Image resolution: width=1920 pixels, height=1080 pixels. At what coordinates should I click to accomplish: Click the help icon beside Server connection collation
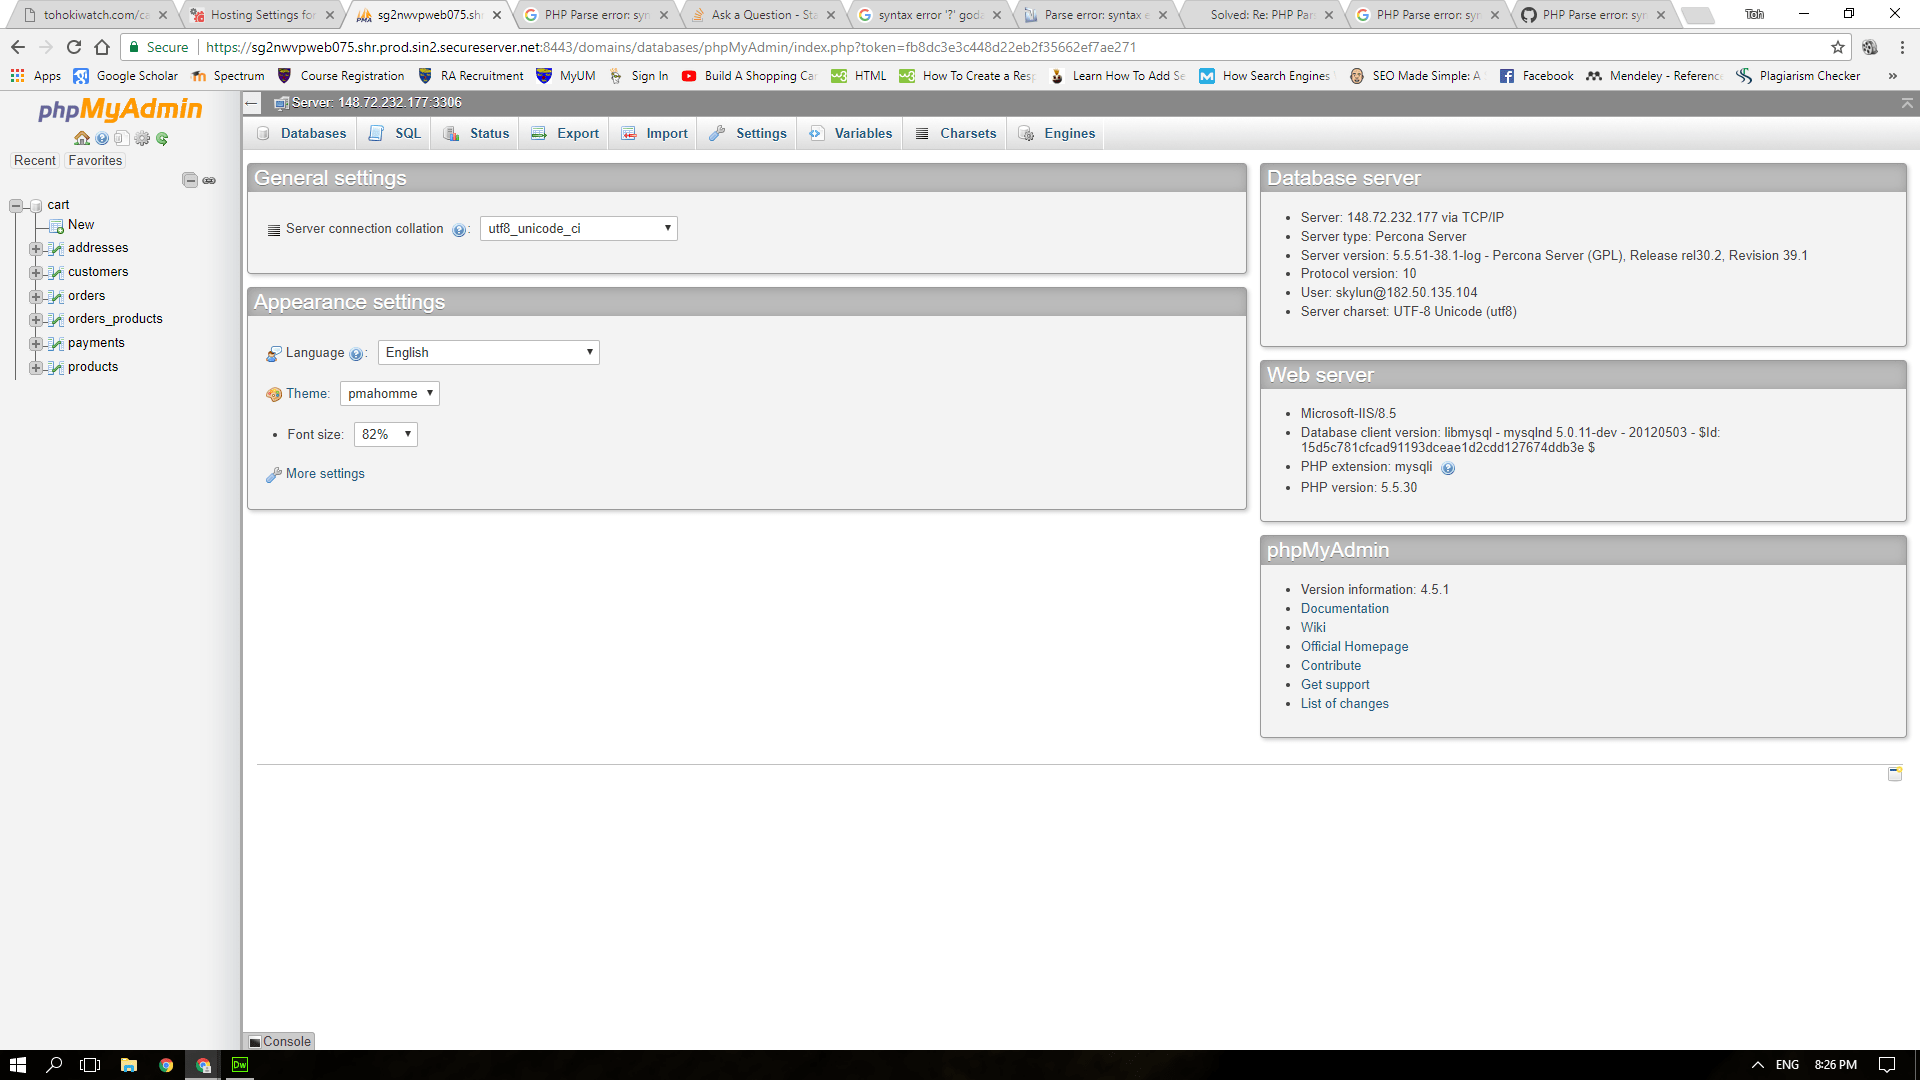point(459,230)
